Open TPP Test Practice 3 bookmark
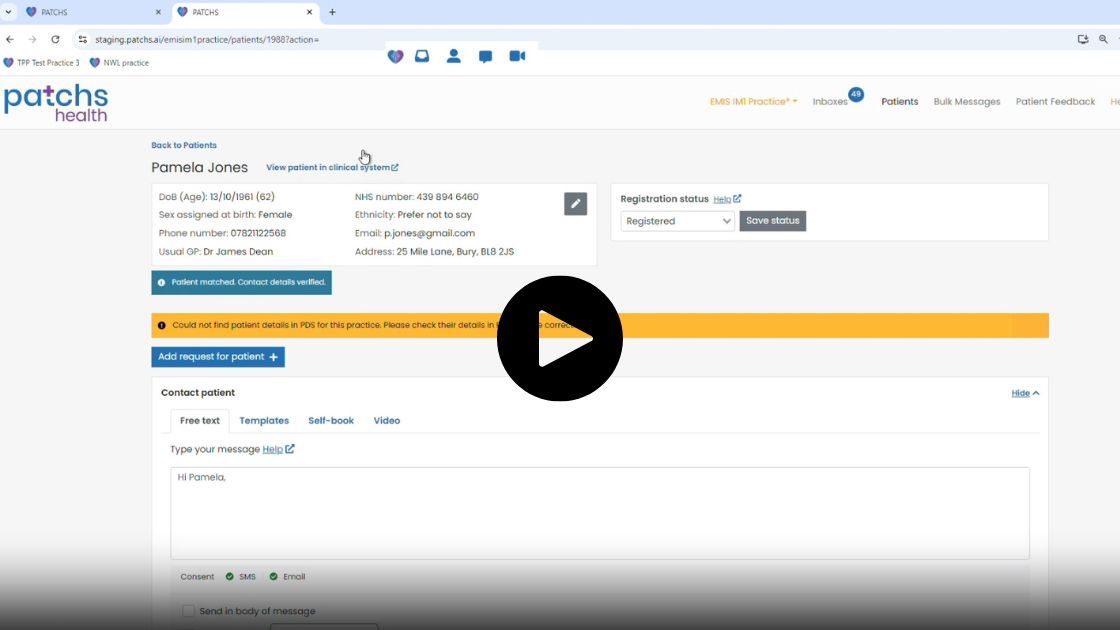Viewport: 1120px width, 630px height. [41, 63]
